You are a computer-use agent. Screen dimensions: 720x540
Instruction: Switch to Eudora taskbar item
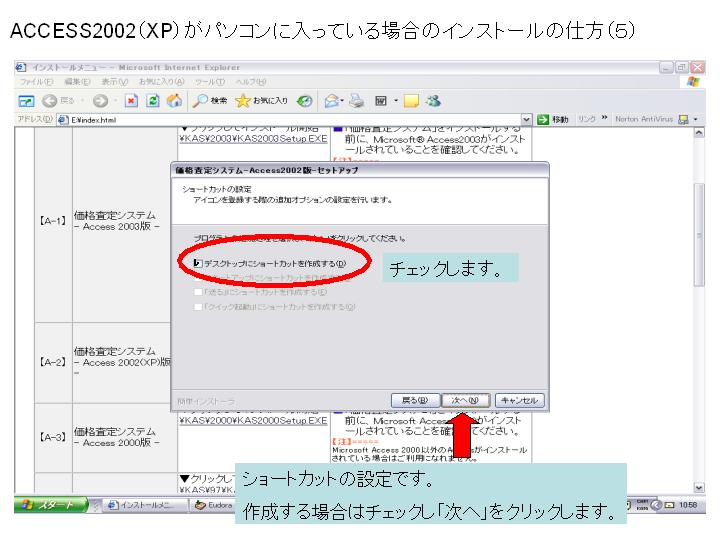click(214, 505)
